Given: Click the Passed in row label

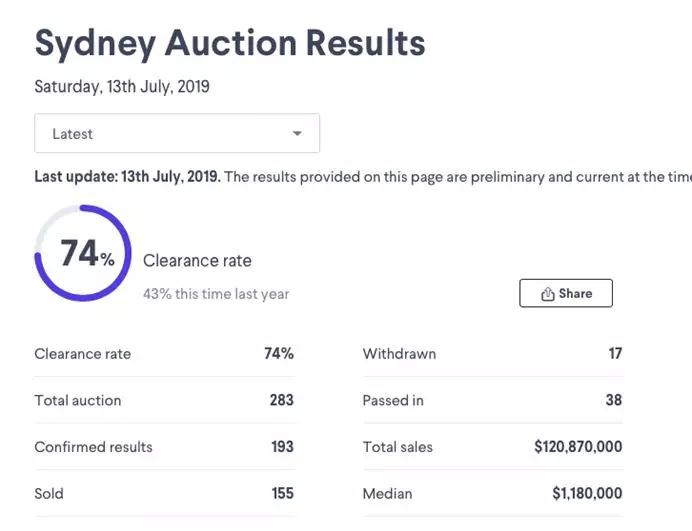Looking at the screenshot, I should point(393,400).
